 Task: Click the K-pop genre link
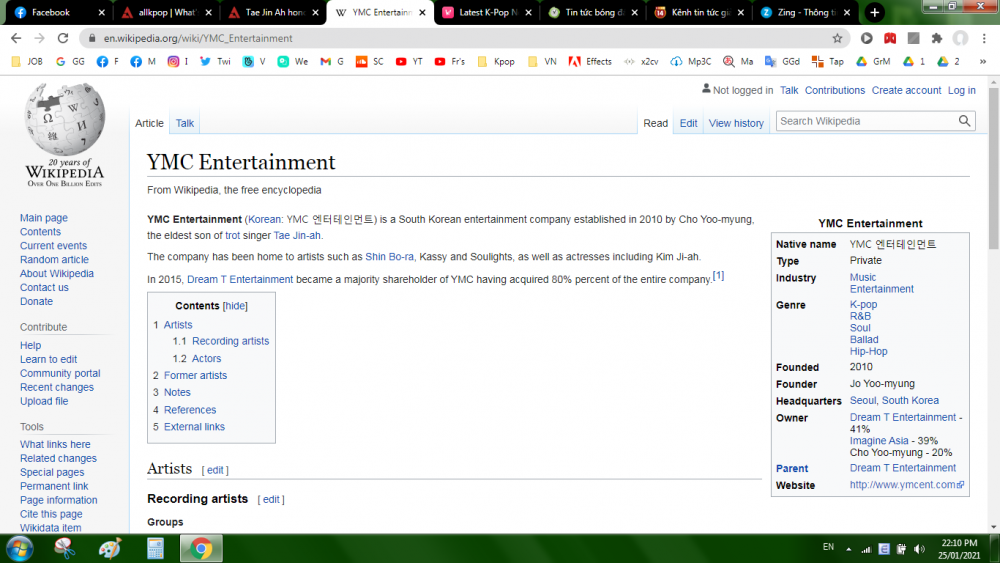[864, 304]
